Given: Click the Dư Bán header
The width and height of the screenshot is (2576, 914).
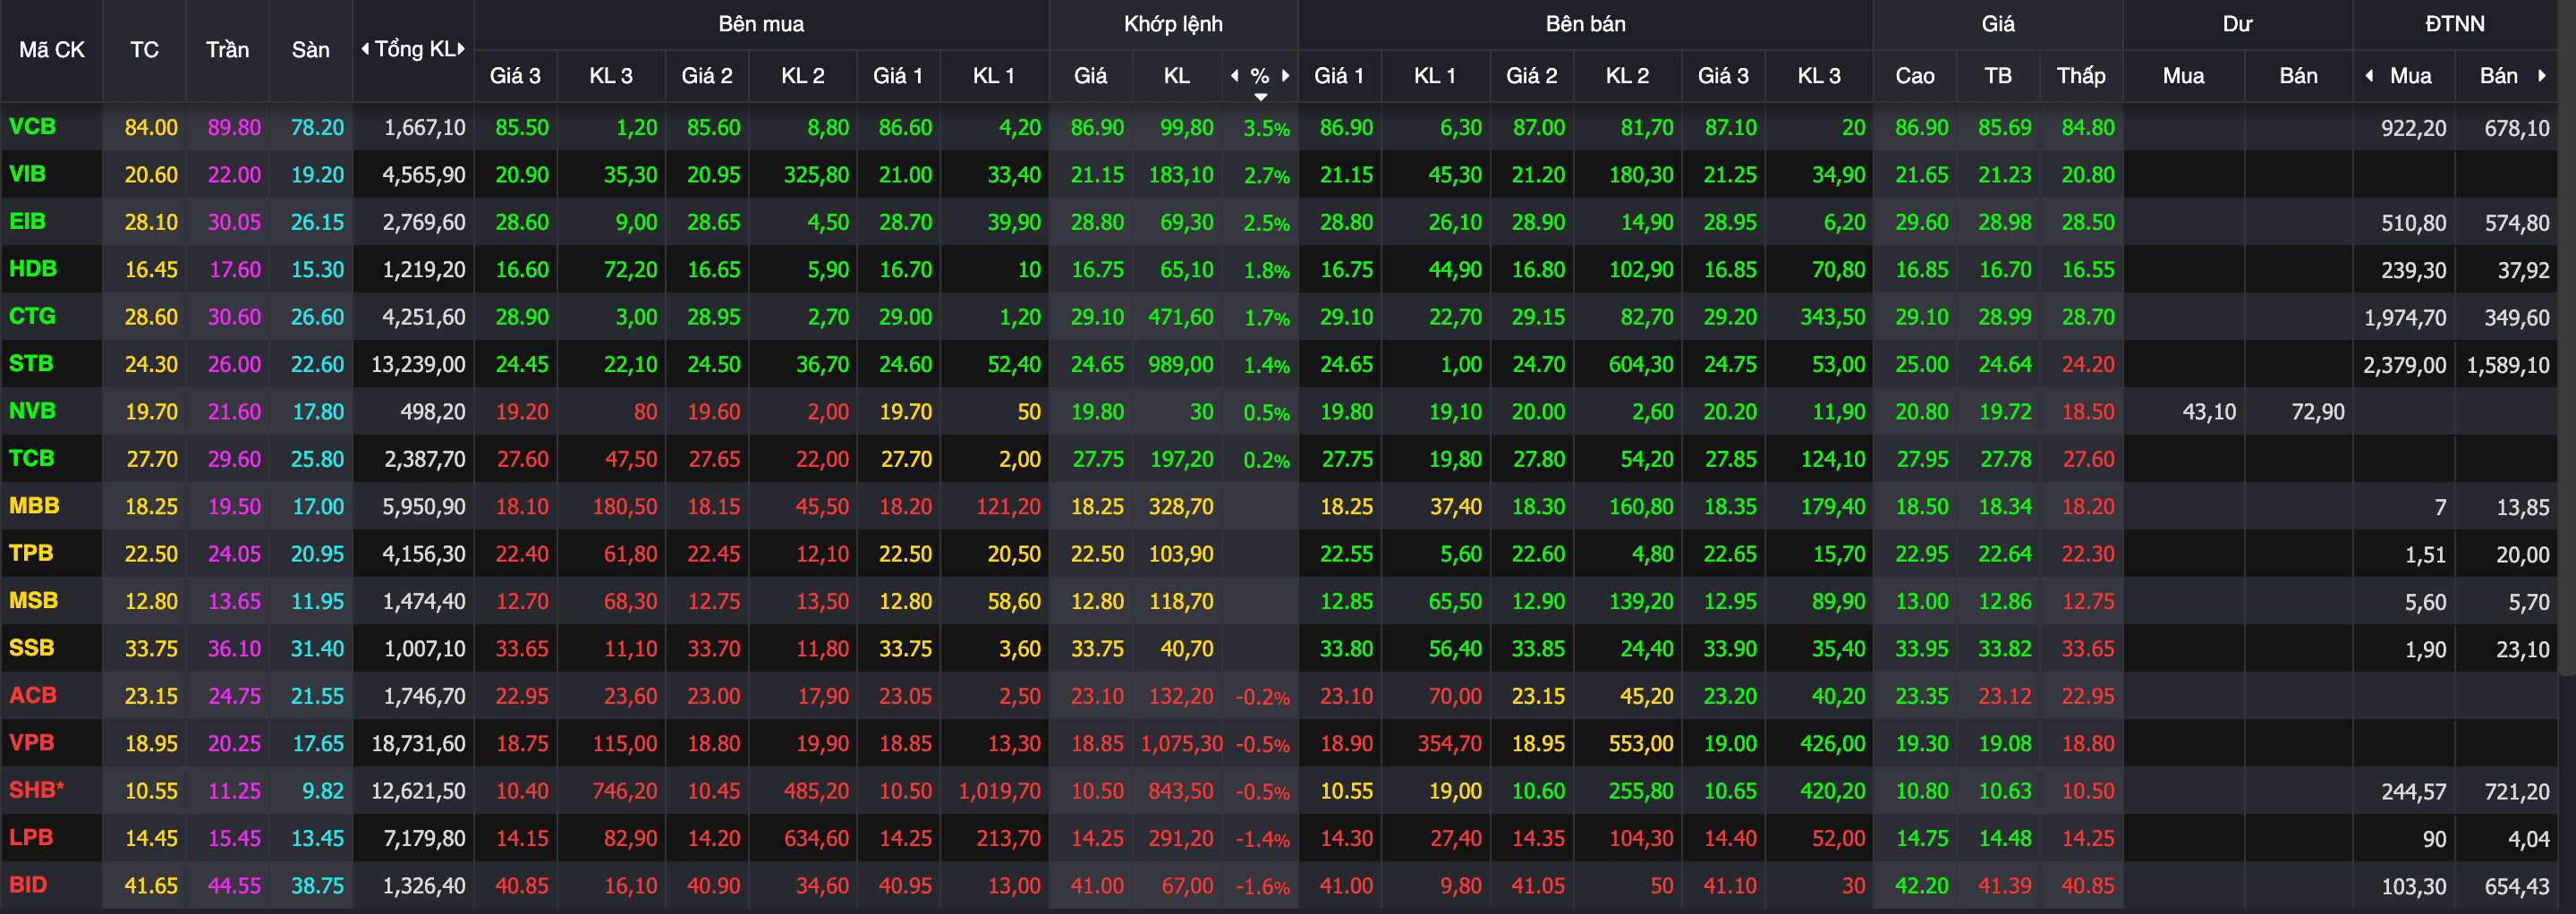Looking at the screenshot, I should tap(2298, 76).
